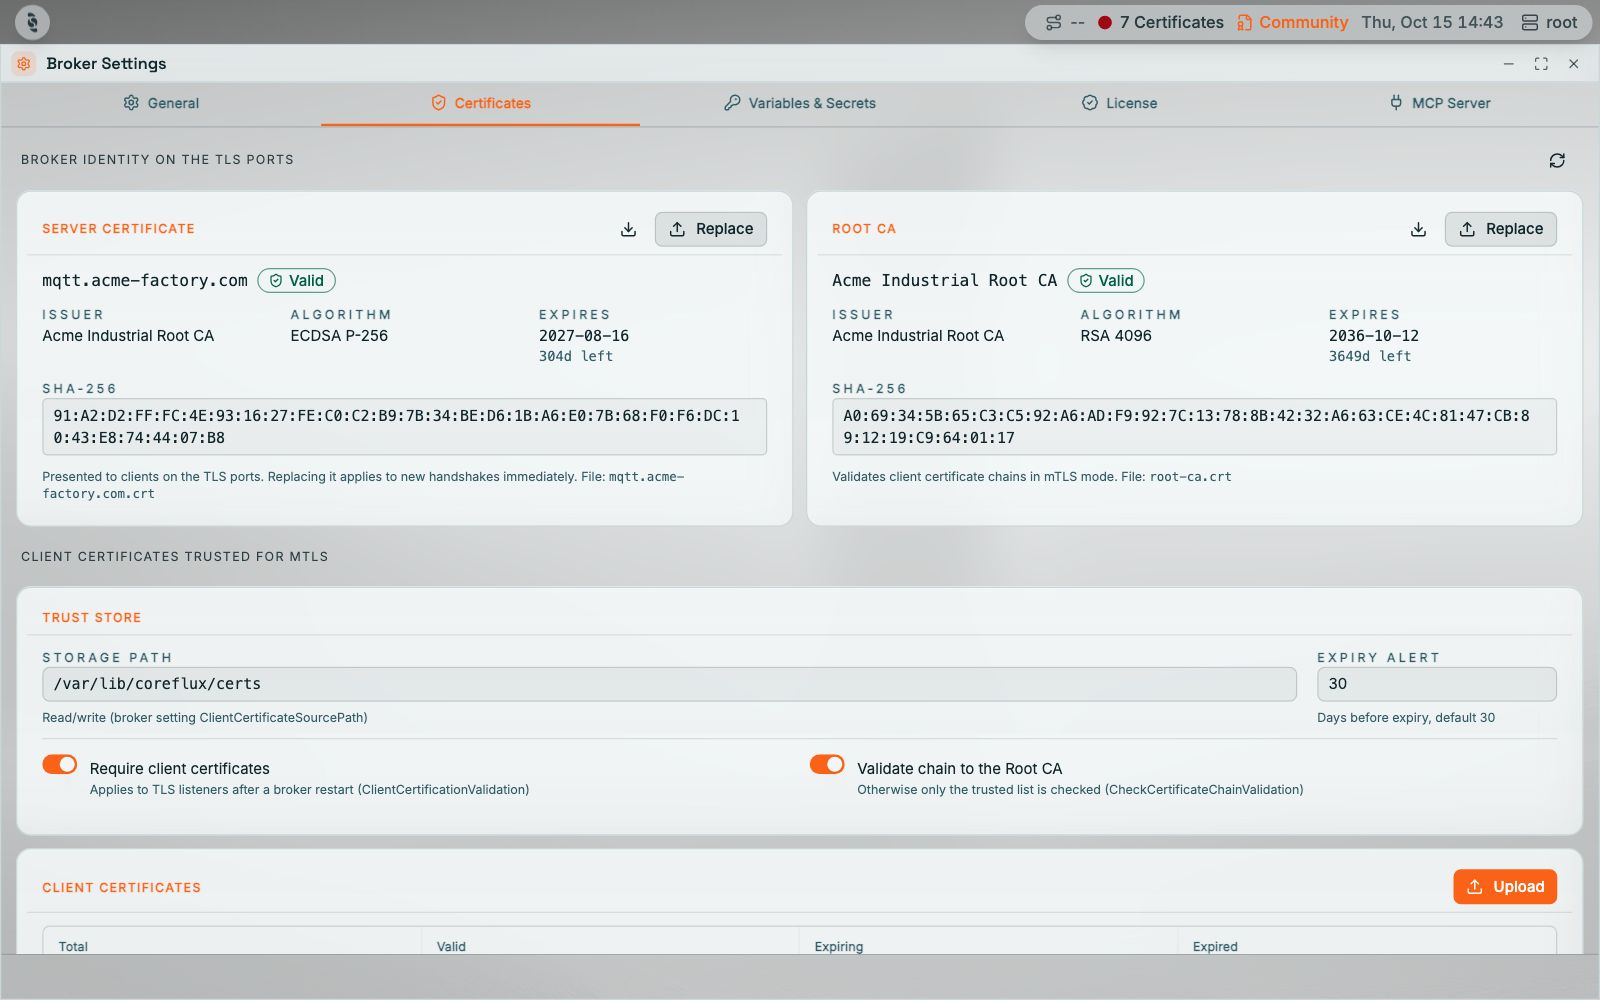Click the connection status icon in top bar

[x=1054, y=22]
